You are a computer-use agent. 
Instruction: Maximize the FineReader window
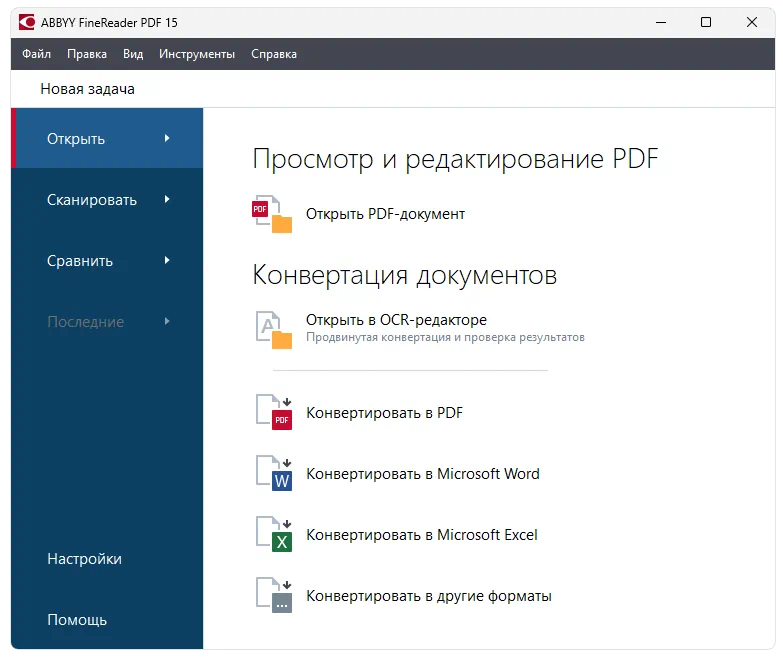point(706,22)
